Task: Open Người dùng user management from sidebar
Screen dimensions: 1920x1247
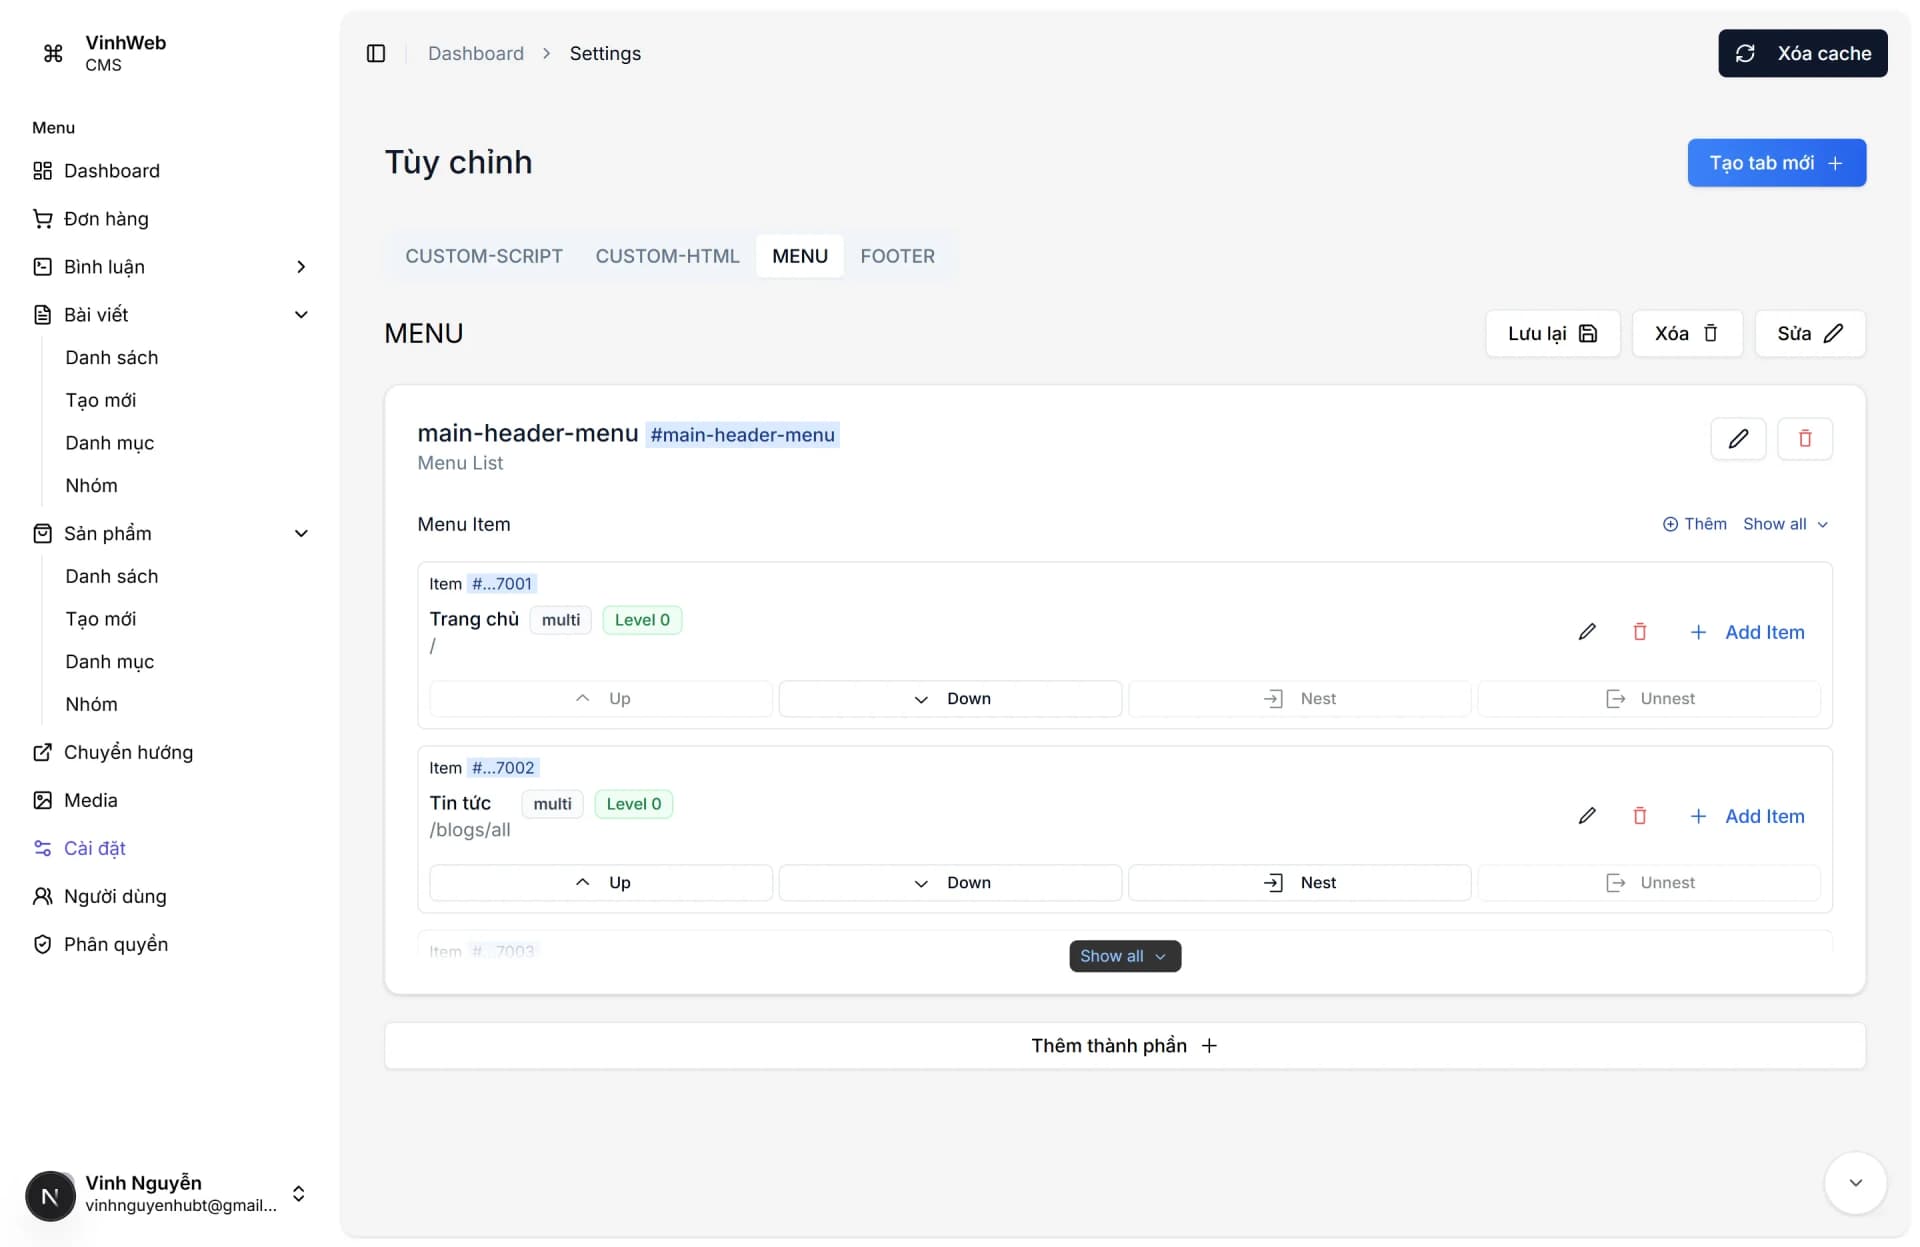Action: pos(115,896)
